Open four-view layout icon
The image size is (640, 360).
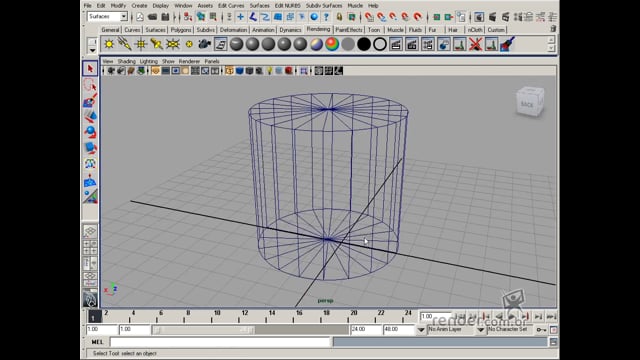pos(90,247)
